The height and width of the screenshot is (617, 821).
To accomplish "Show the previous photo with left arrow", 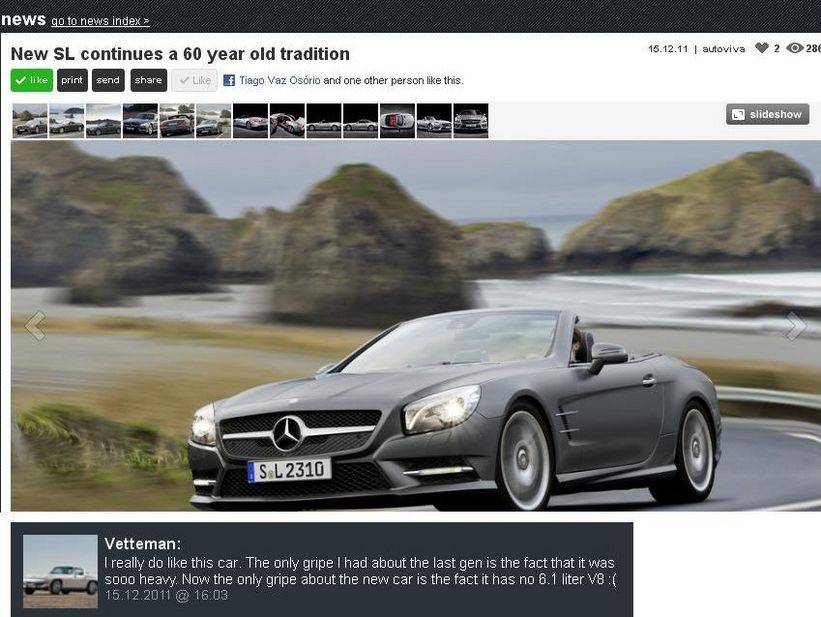I will click(35, 326).
